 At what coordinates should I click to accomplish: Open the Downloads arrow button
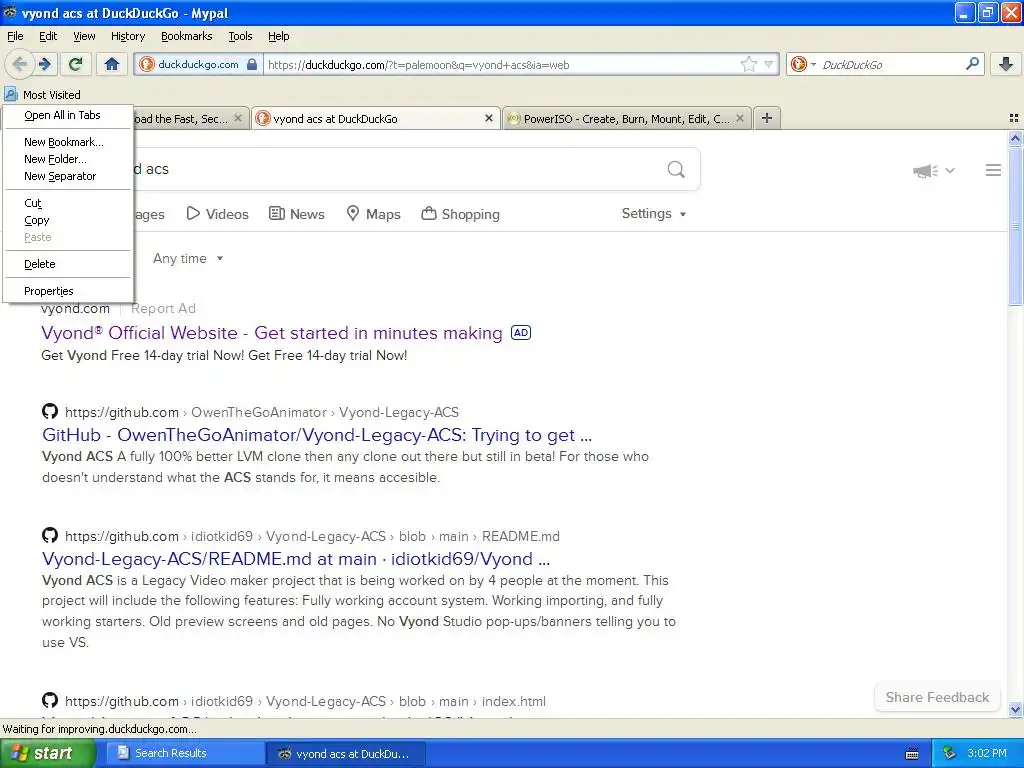[1006, 64]
